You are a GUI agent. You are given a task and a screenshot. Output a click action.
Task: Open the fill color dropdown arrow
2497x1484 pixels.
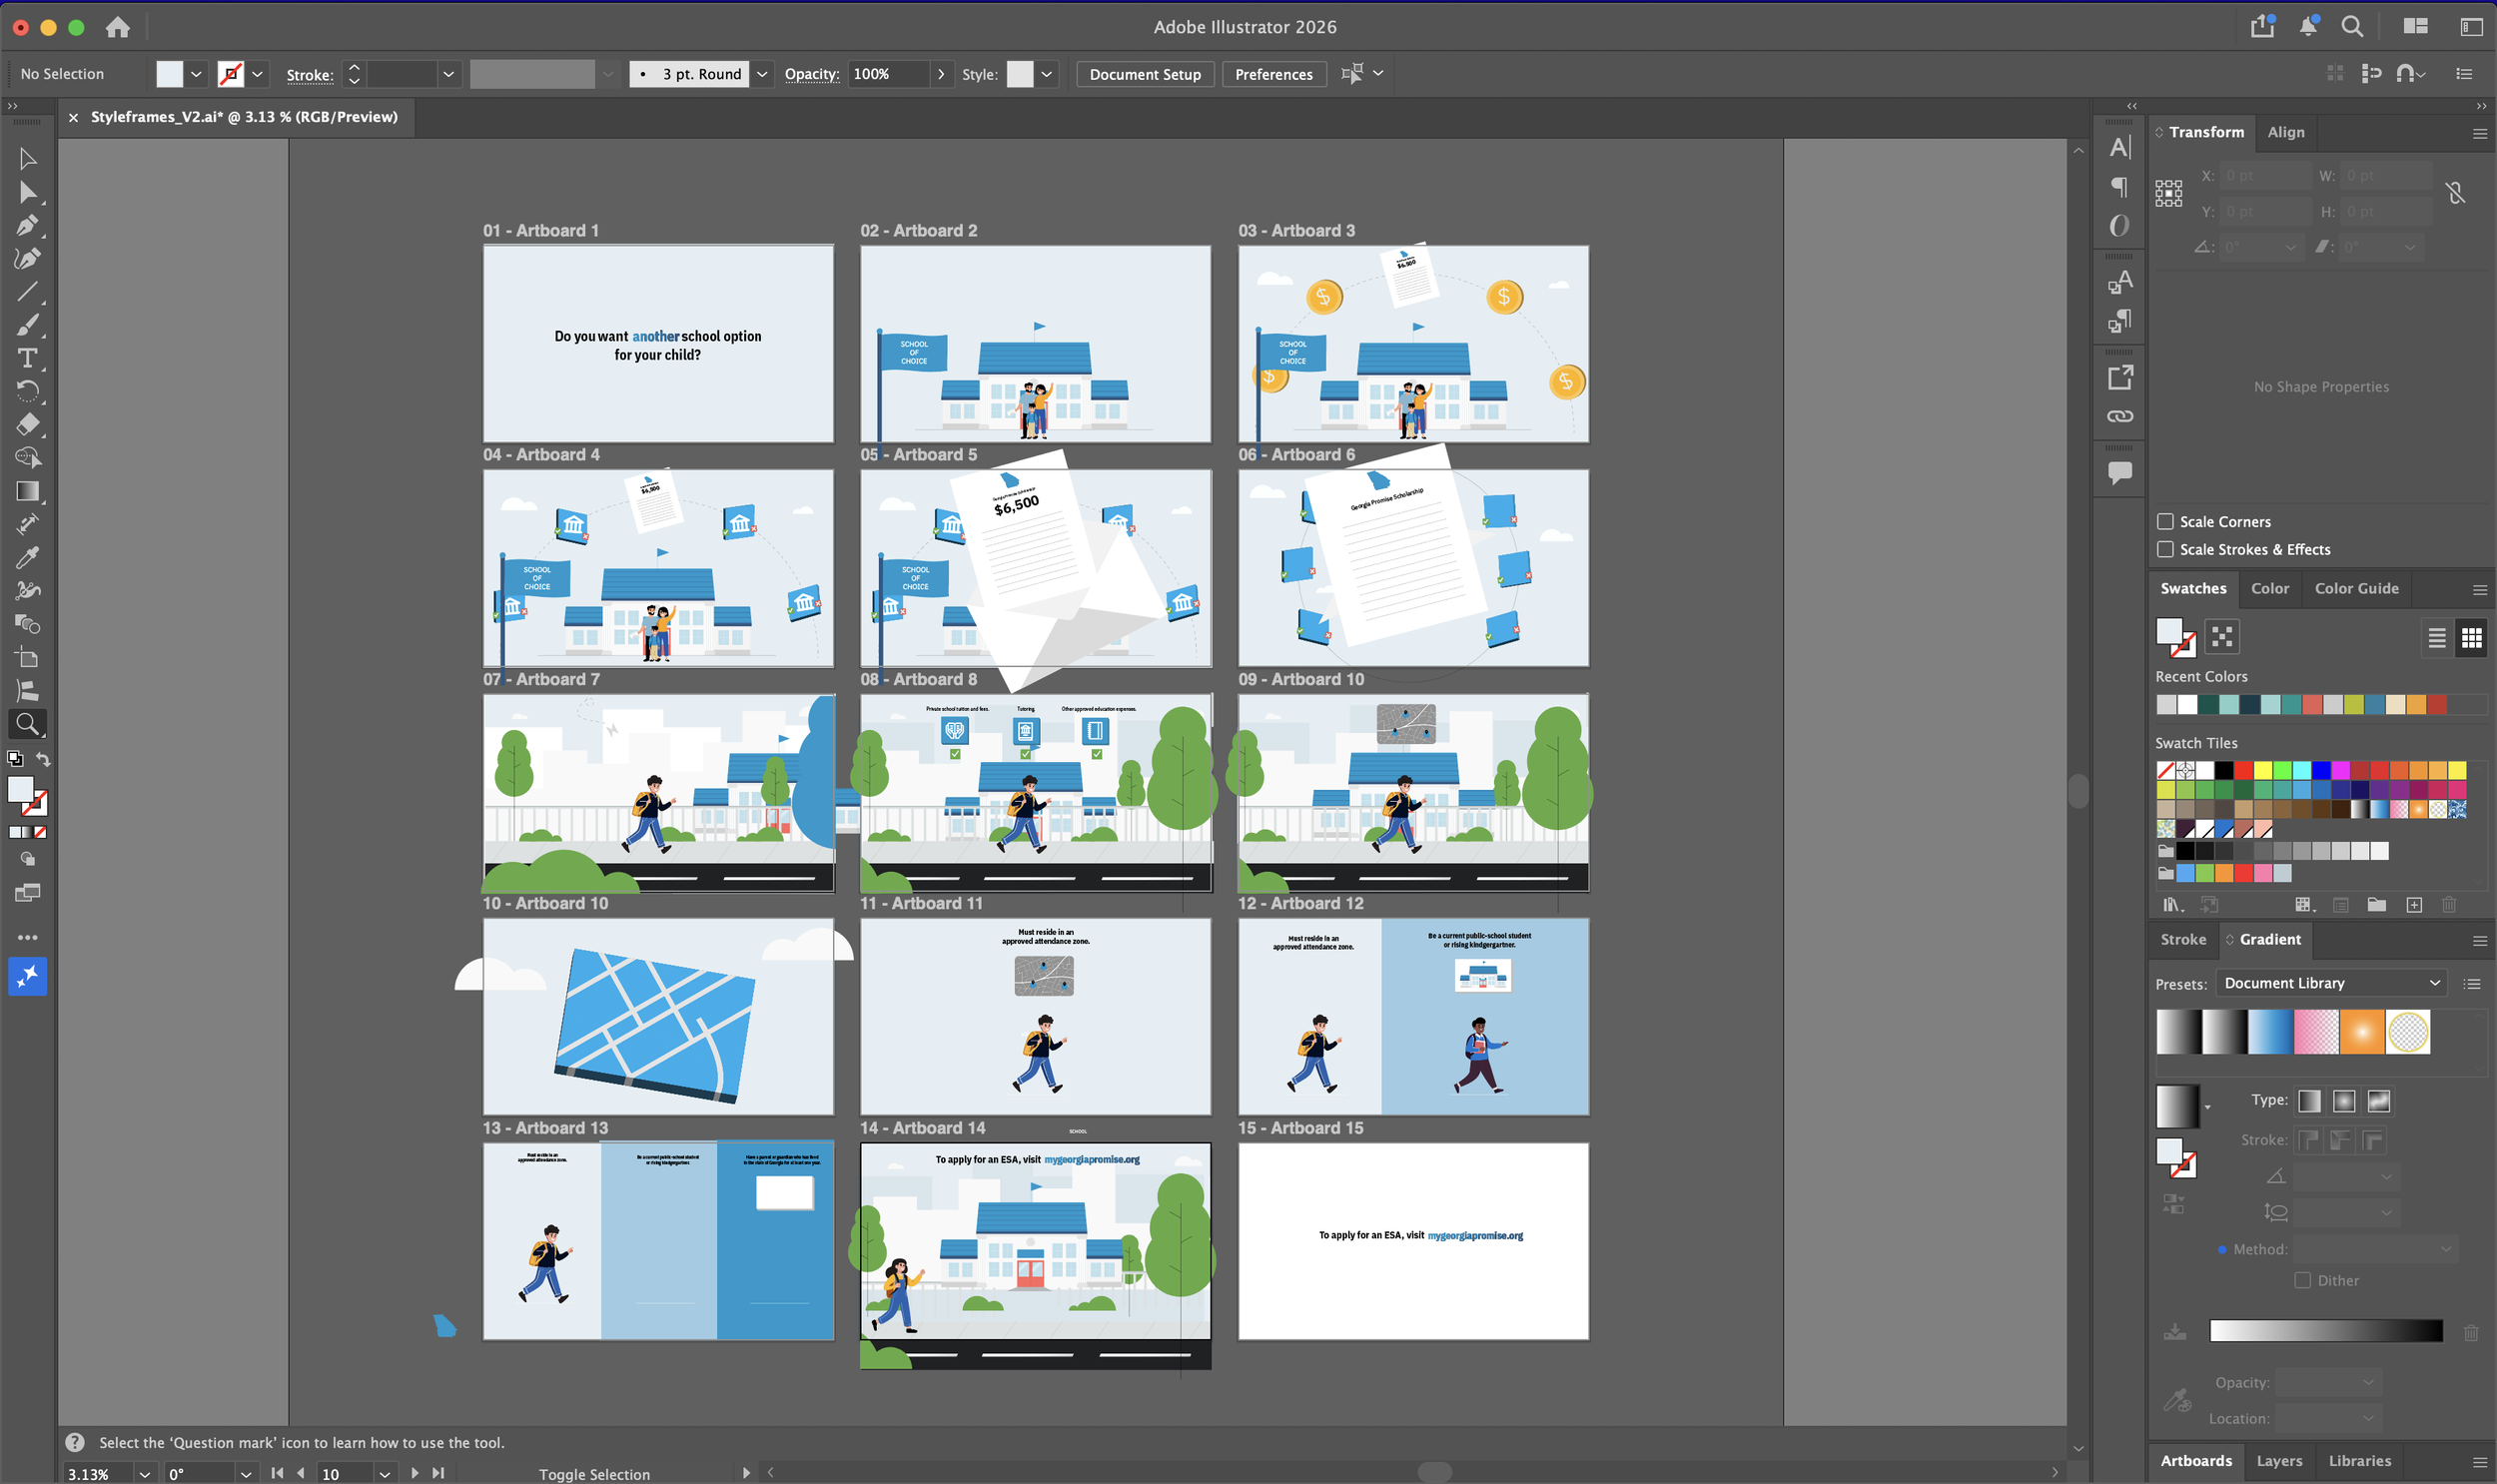[196, 74]
